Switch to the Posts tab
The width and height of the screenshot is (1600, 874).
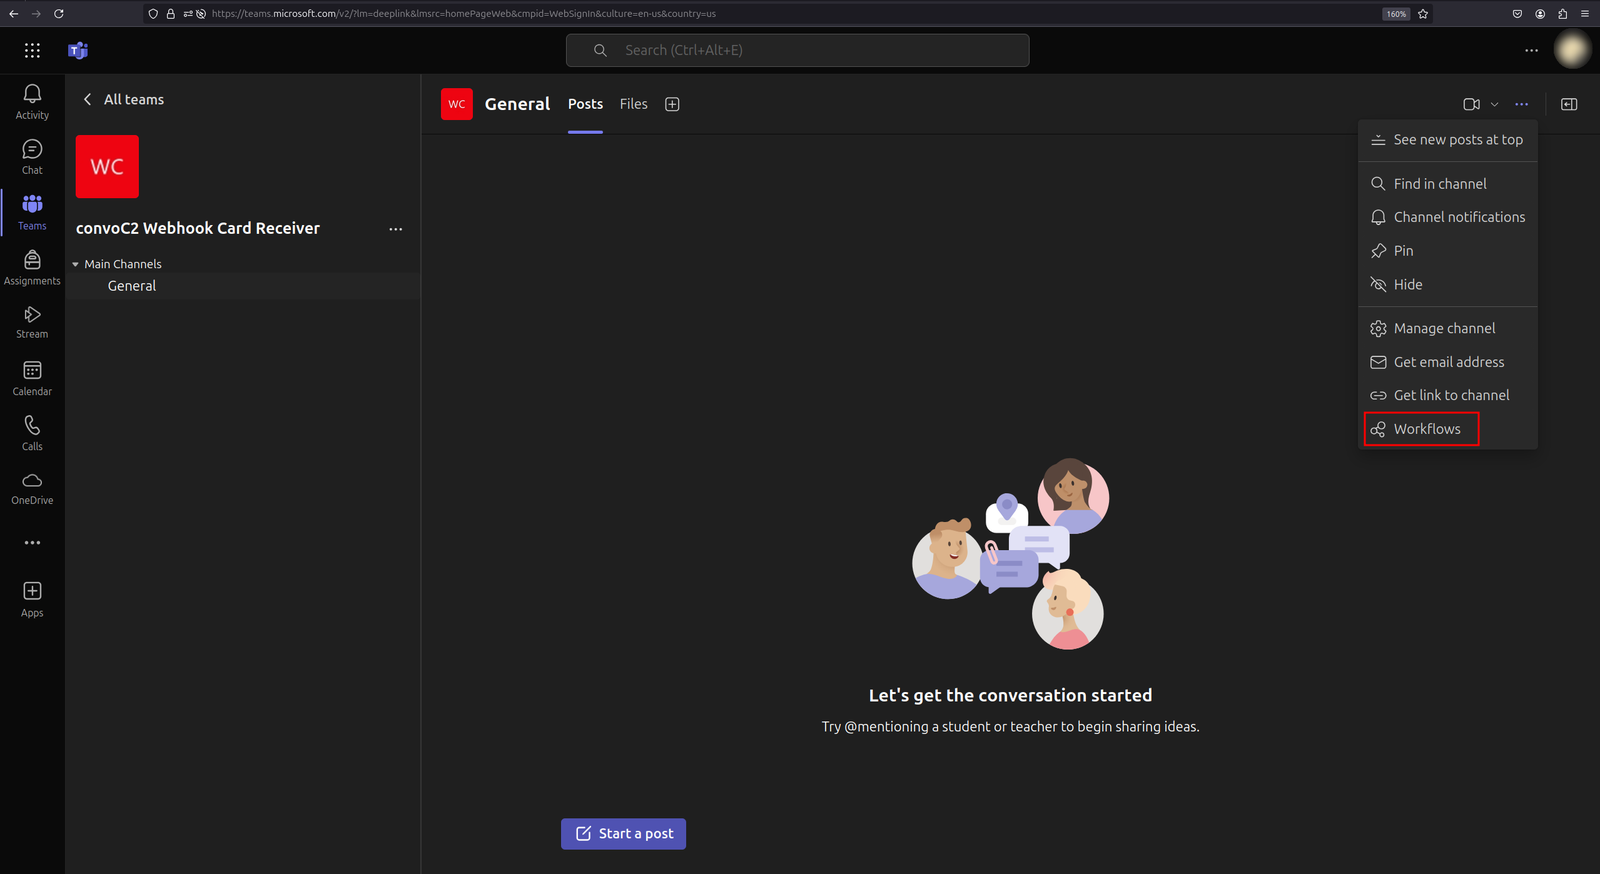[x=585, y=104]
